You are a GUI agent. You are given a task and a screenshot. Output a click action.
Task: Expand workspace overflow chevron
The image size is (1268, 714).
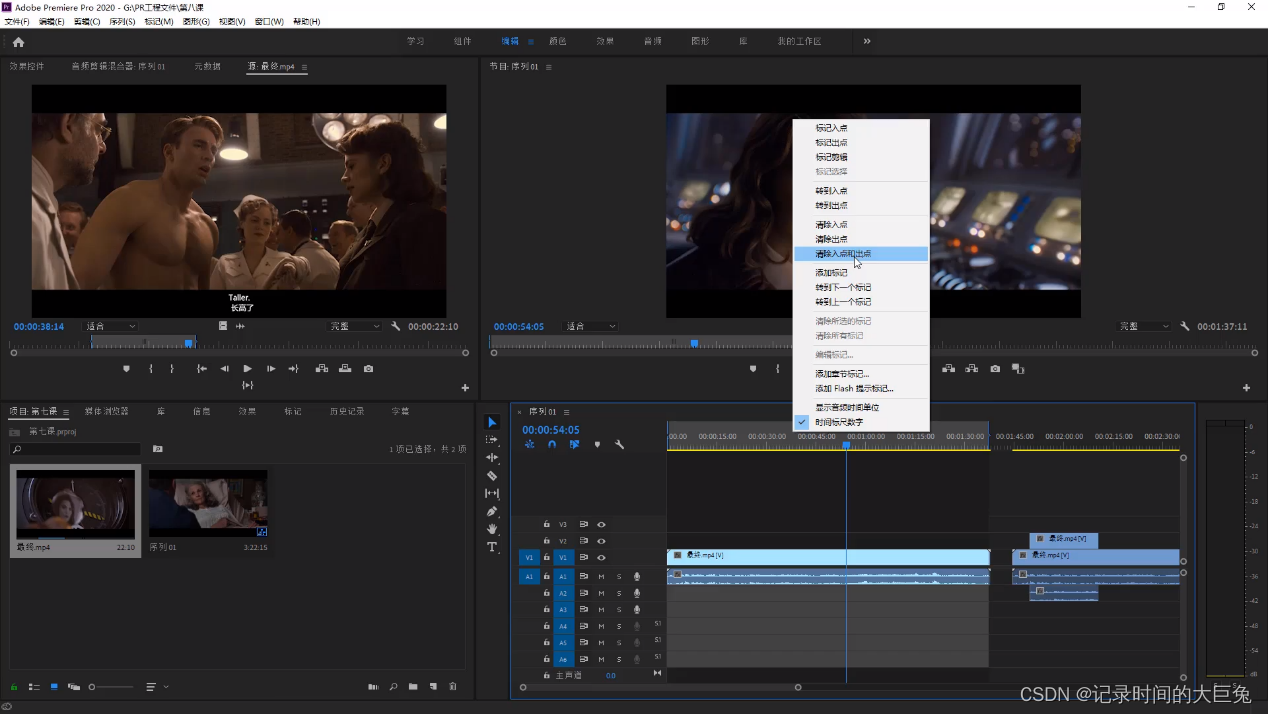tap(866, 41)
